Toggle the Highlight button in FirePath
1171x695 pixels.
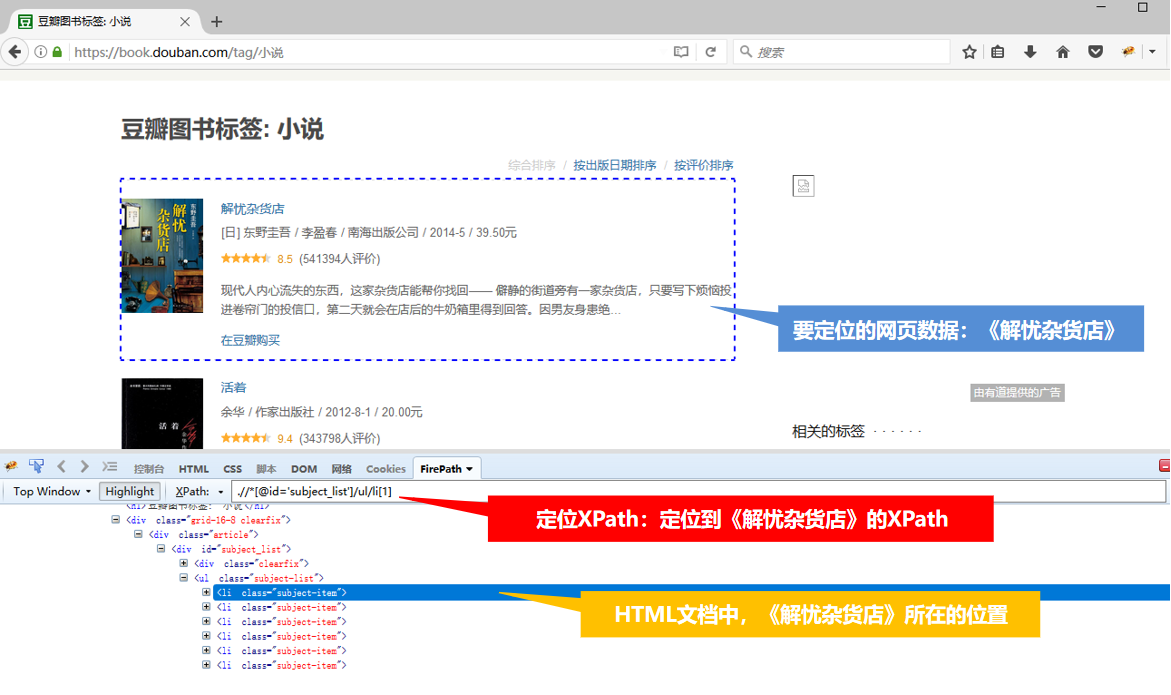click(x=130, y=492)
